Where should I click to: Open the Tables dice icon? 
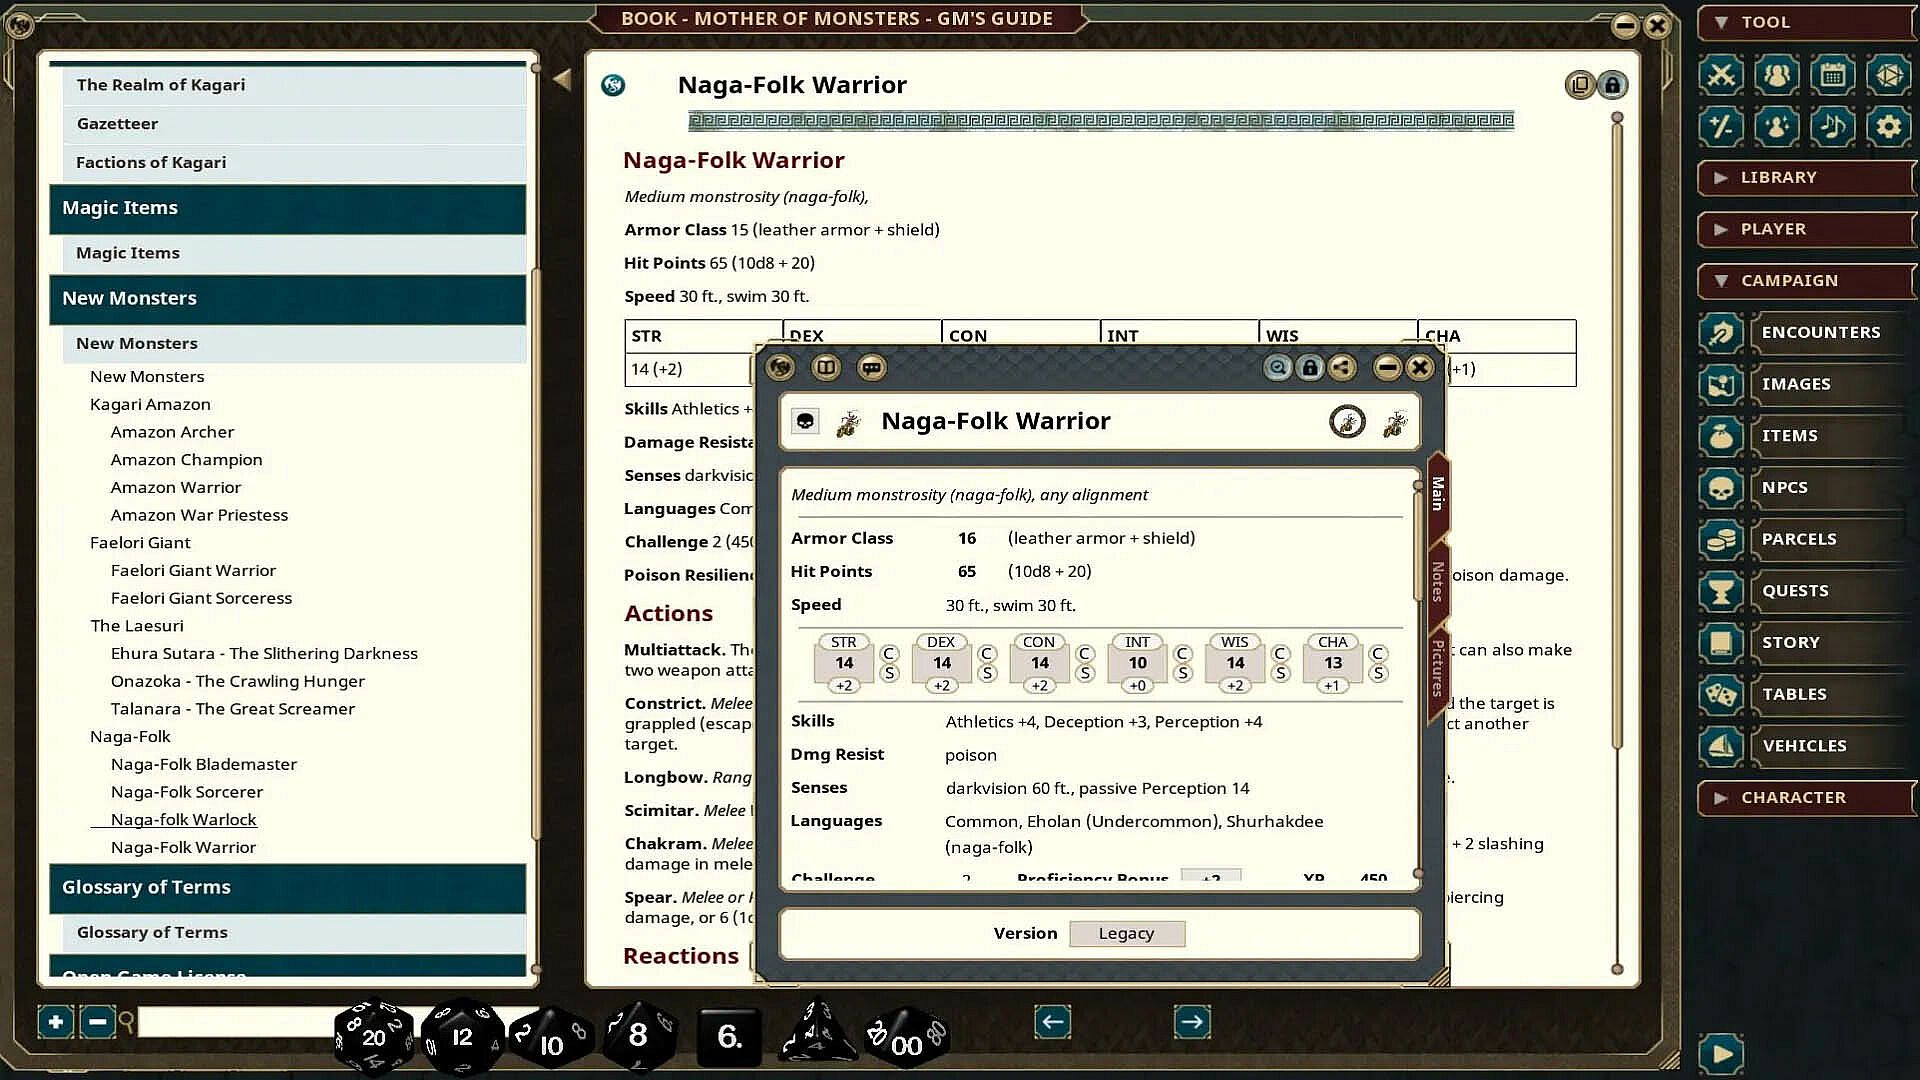(x=1720, y=694)
